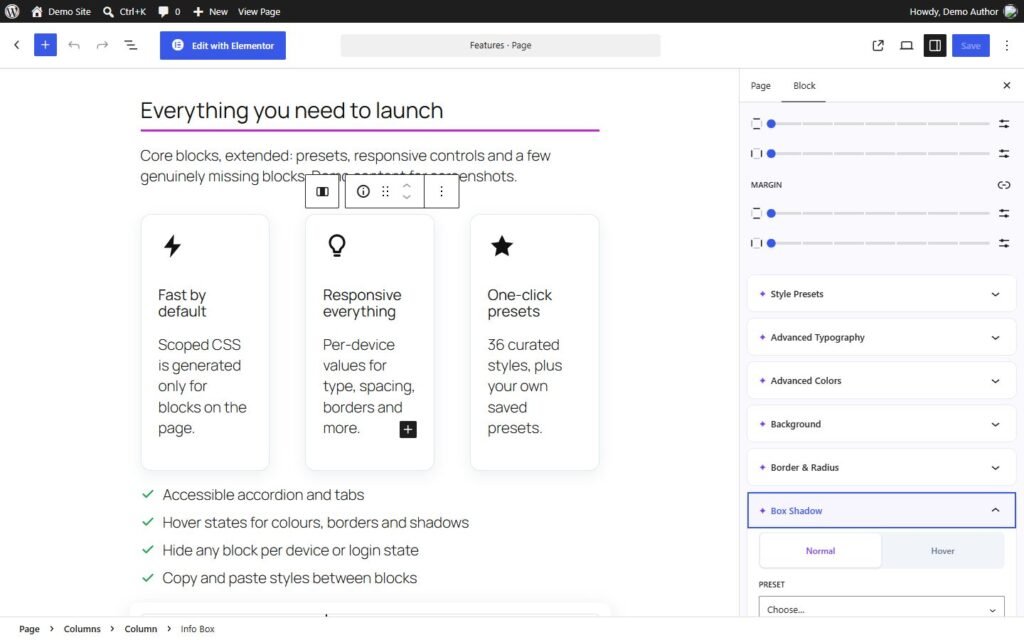Open block toolbar options menu
This screenshot has height=640, width=1024.
441,191
